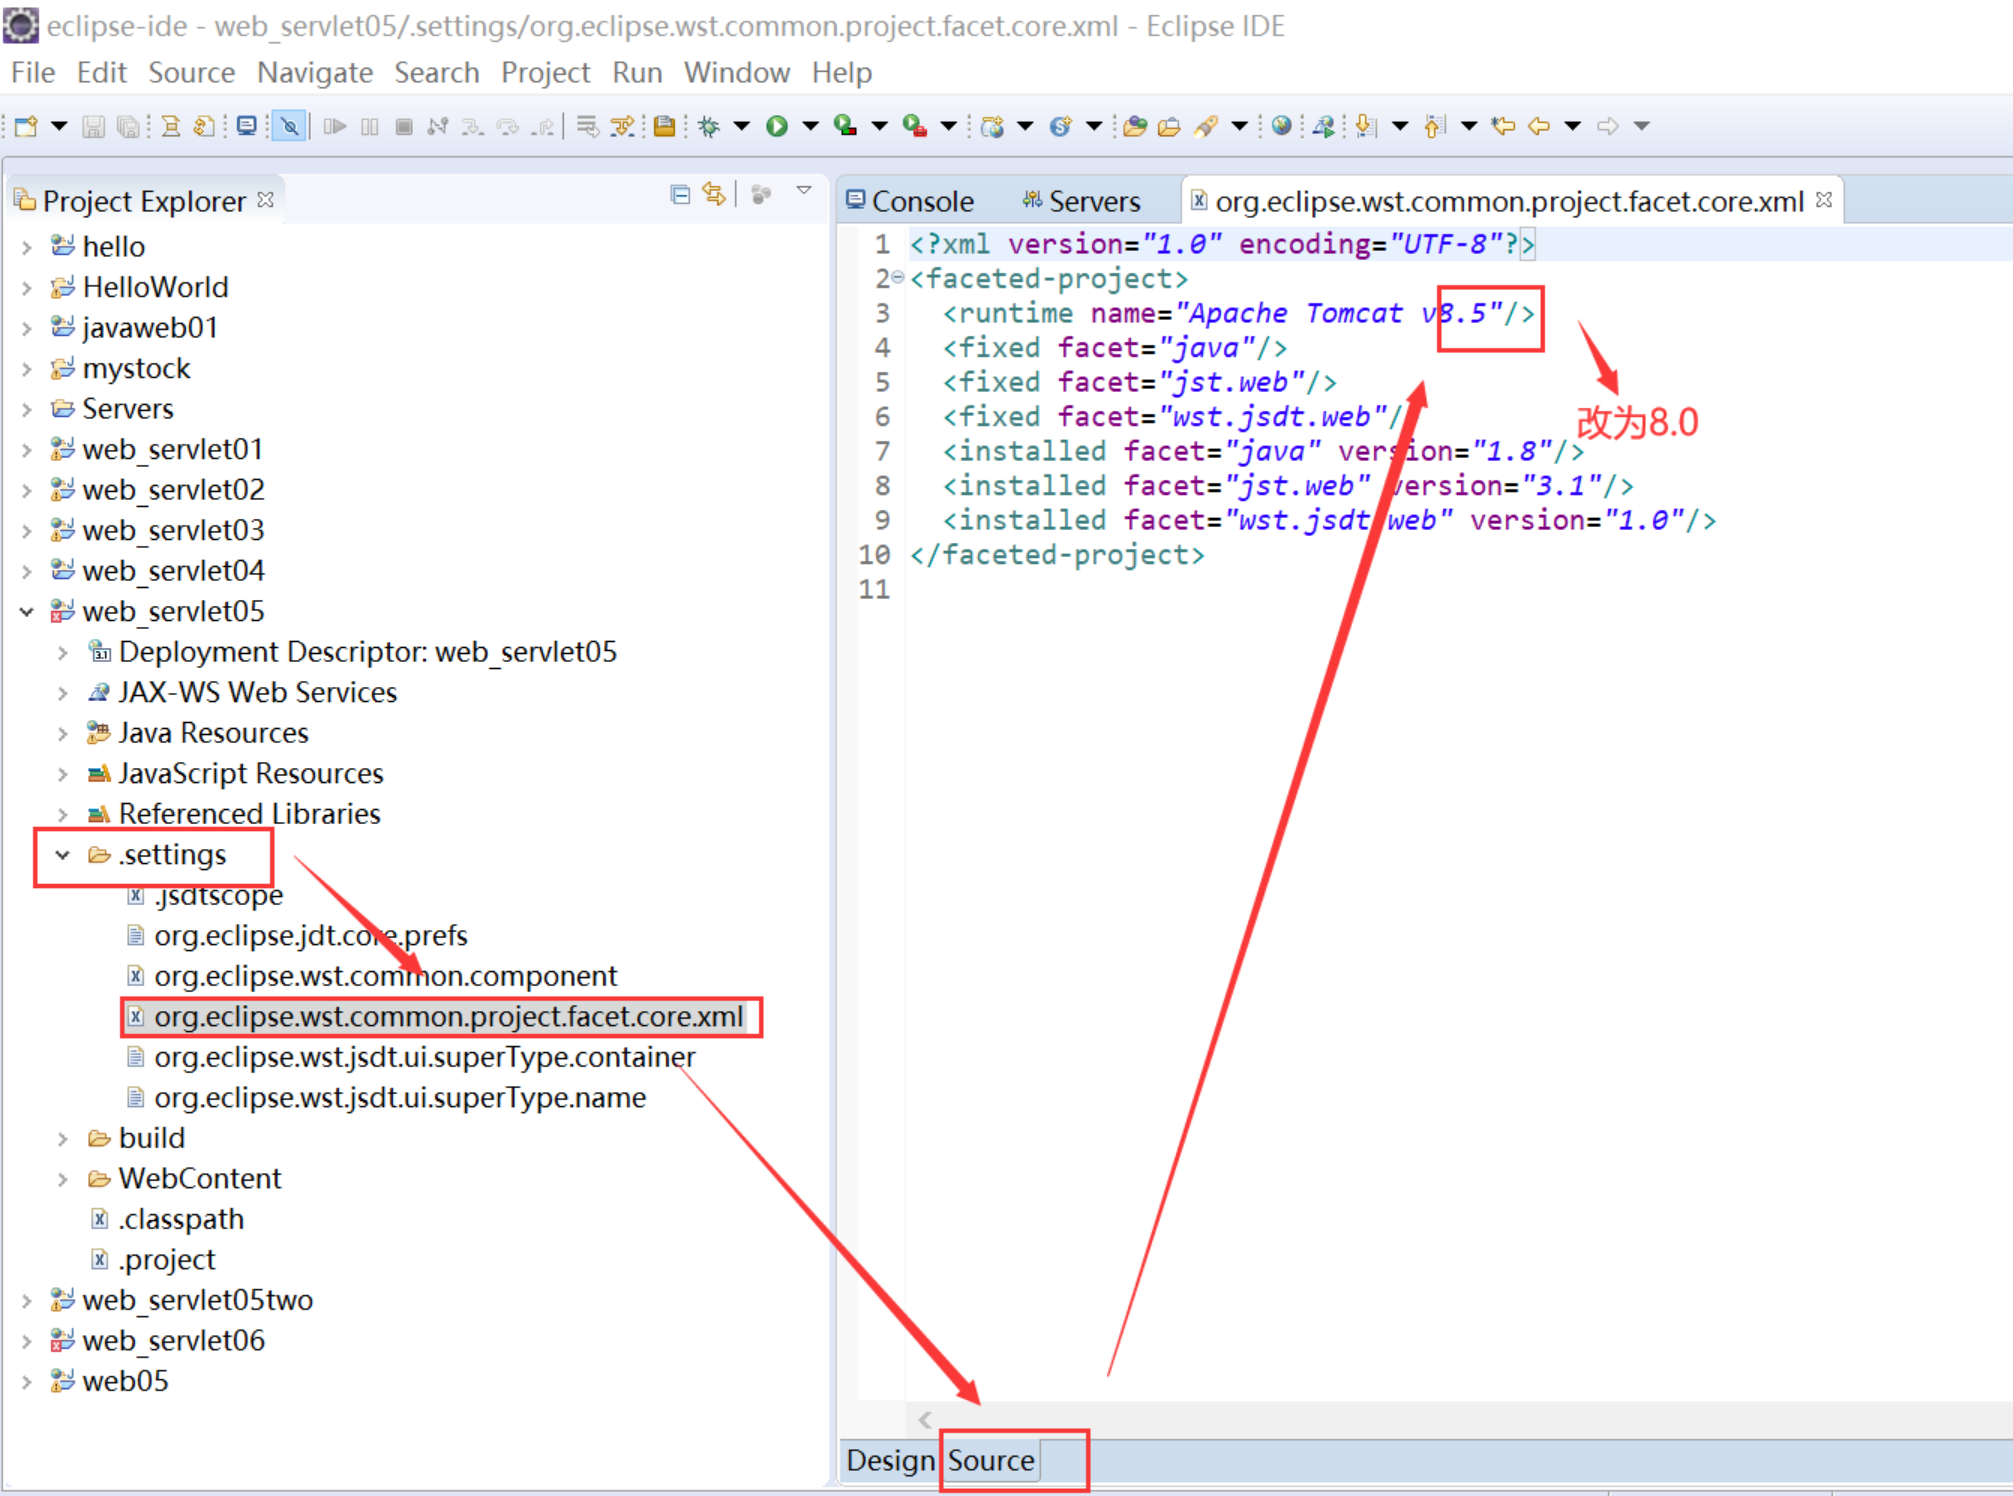Screen dimensions: 2013x1496
Task: Click the Save All toolbar icon
Action: (x=128, y=126)
